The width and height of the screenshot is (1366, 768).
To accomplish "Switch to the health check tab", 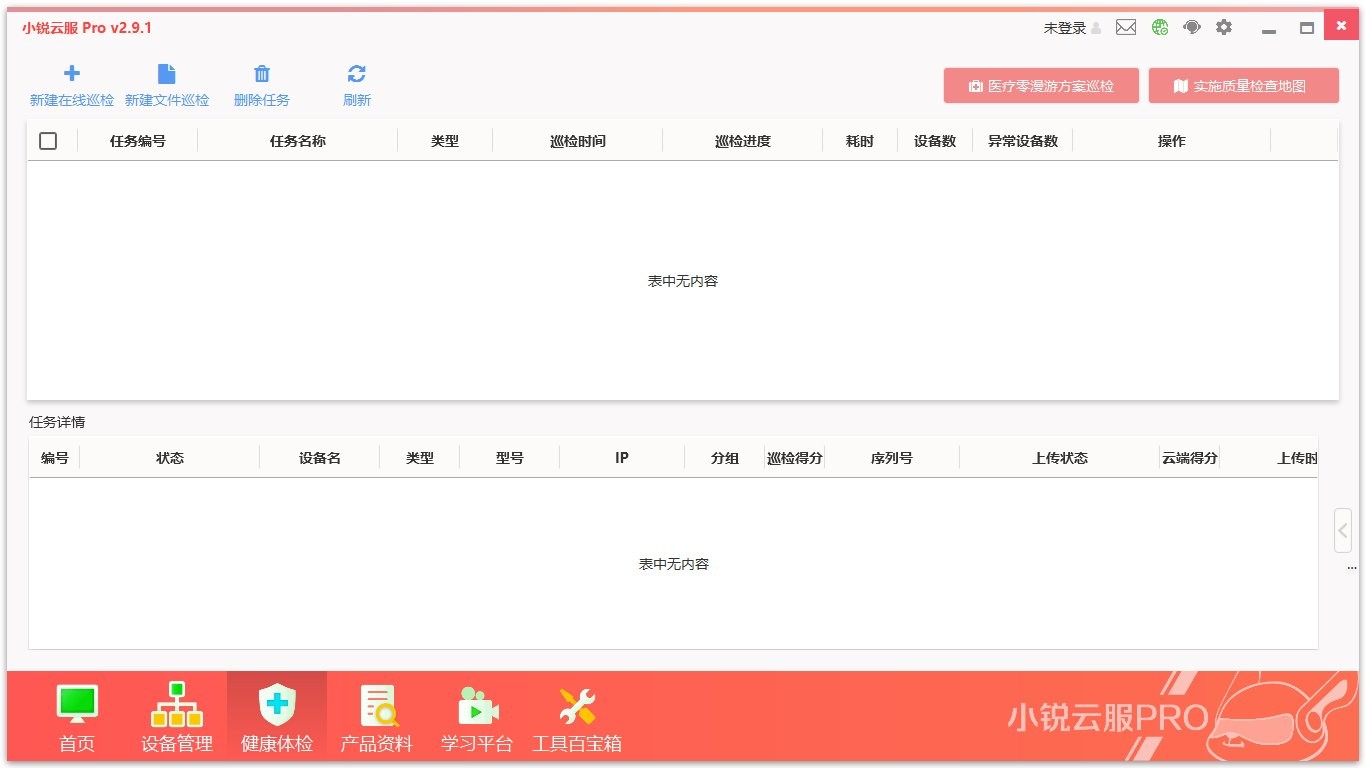I will 276,714.
